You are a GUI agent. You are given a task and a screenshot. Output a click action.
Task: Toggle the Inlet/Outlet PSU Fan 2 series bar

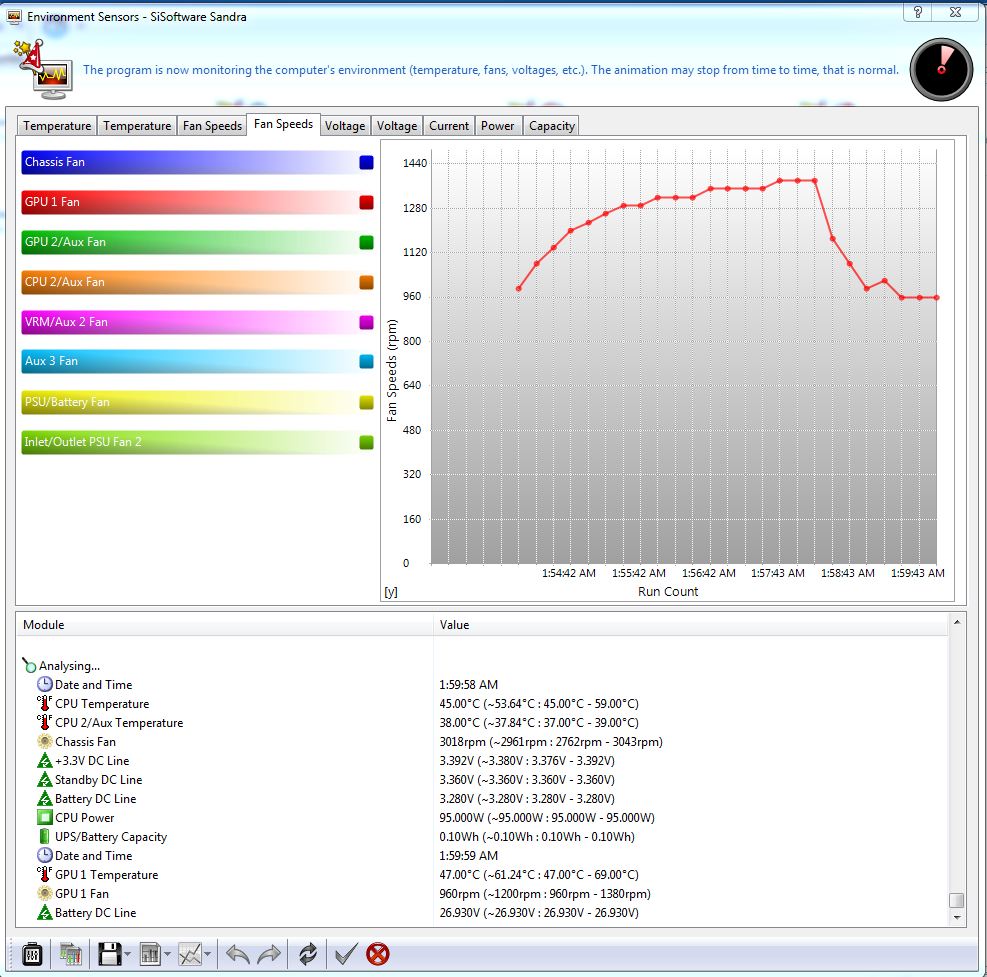click(198, 442)
